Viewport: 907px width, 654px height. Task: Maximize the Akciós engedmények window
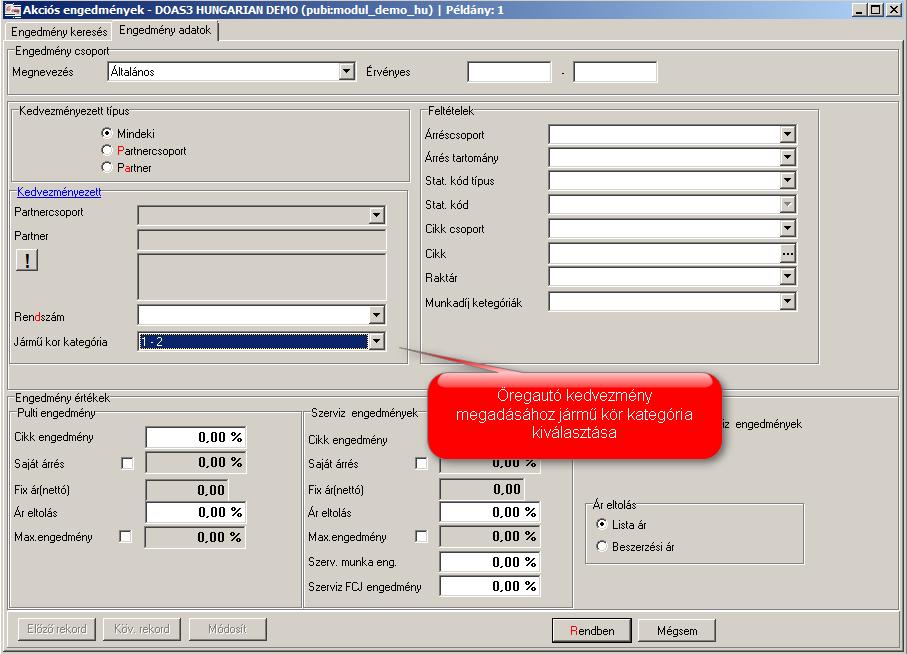click(x=876, y=10)
